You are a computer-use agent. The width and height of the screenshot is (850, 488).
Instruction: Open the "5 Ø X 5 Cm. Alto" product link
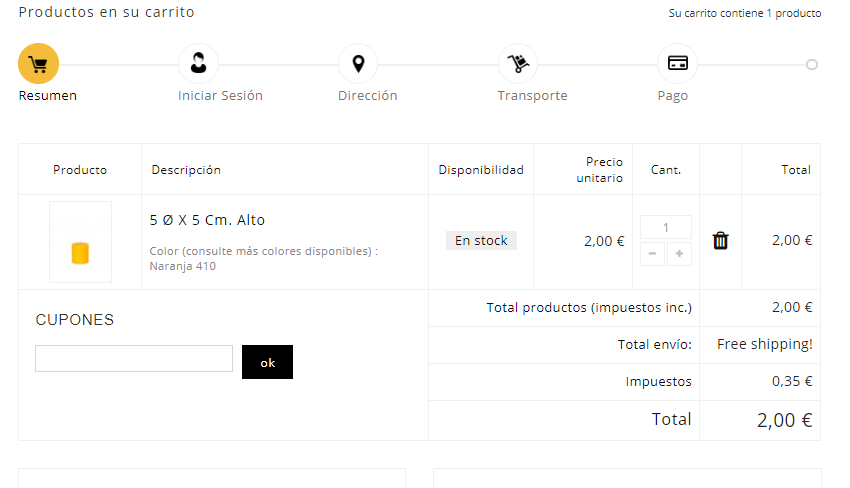207,220
